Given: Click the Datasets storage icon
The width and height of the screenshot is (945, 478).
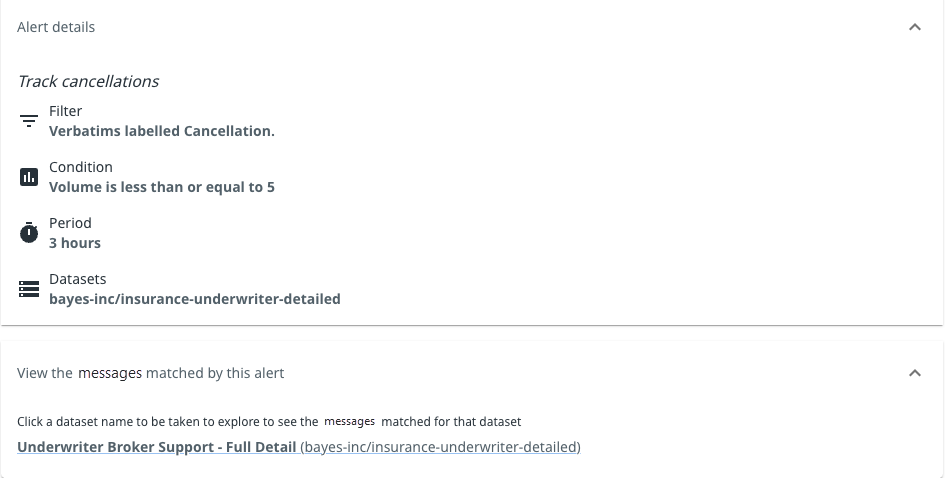Looking at the screenshot, I should (29, 289).
